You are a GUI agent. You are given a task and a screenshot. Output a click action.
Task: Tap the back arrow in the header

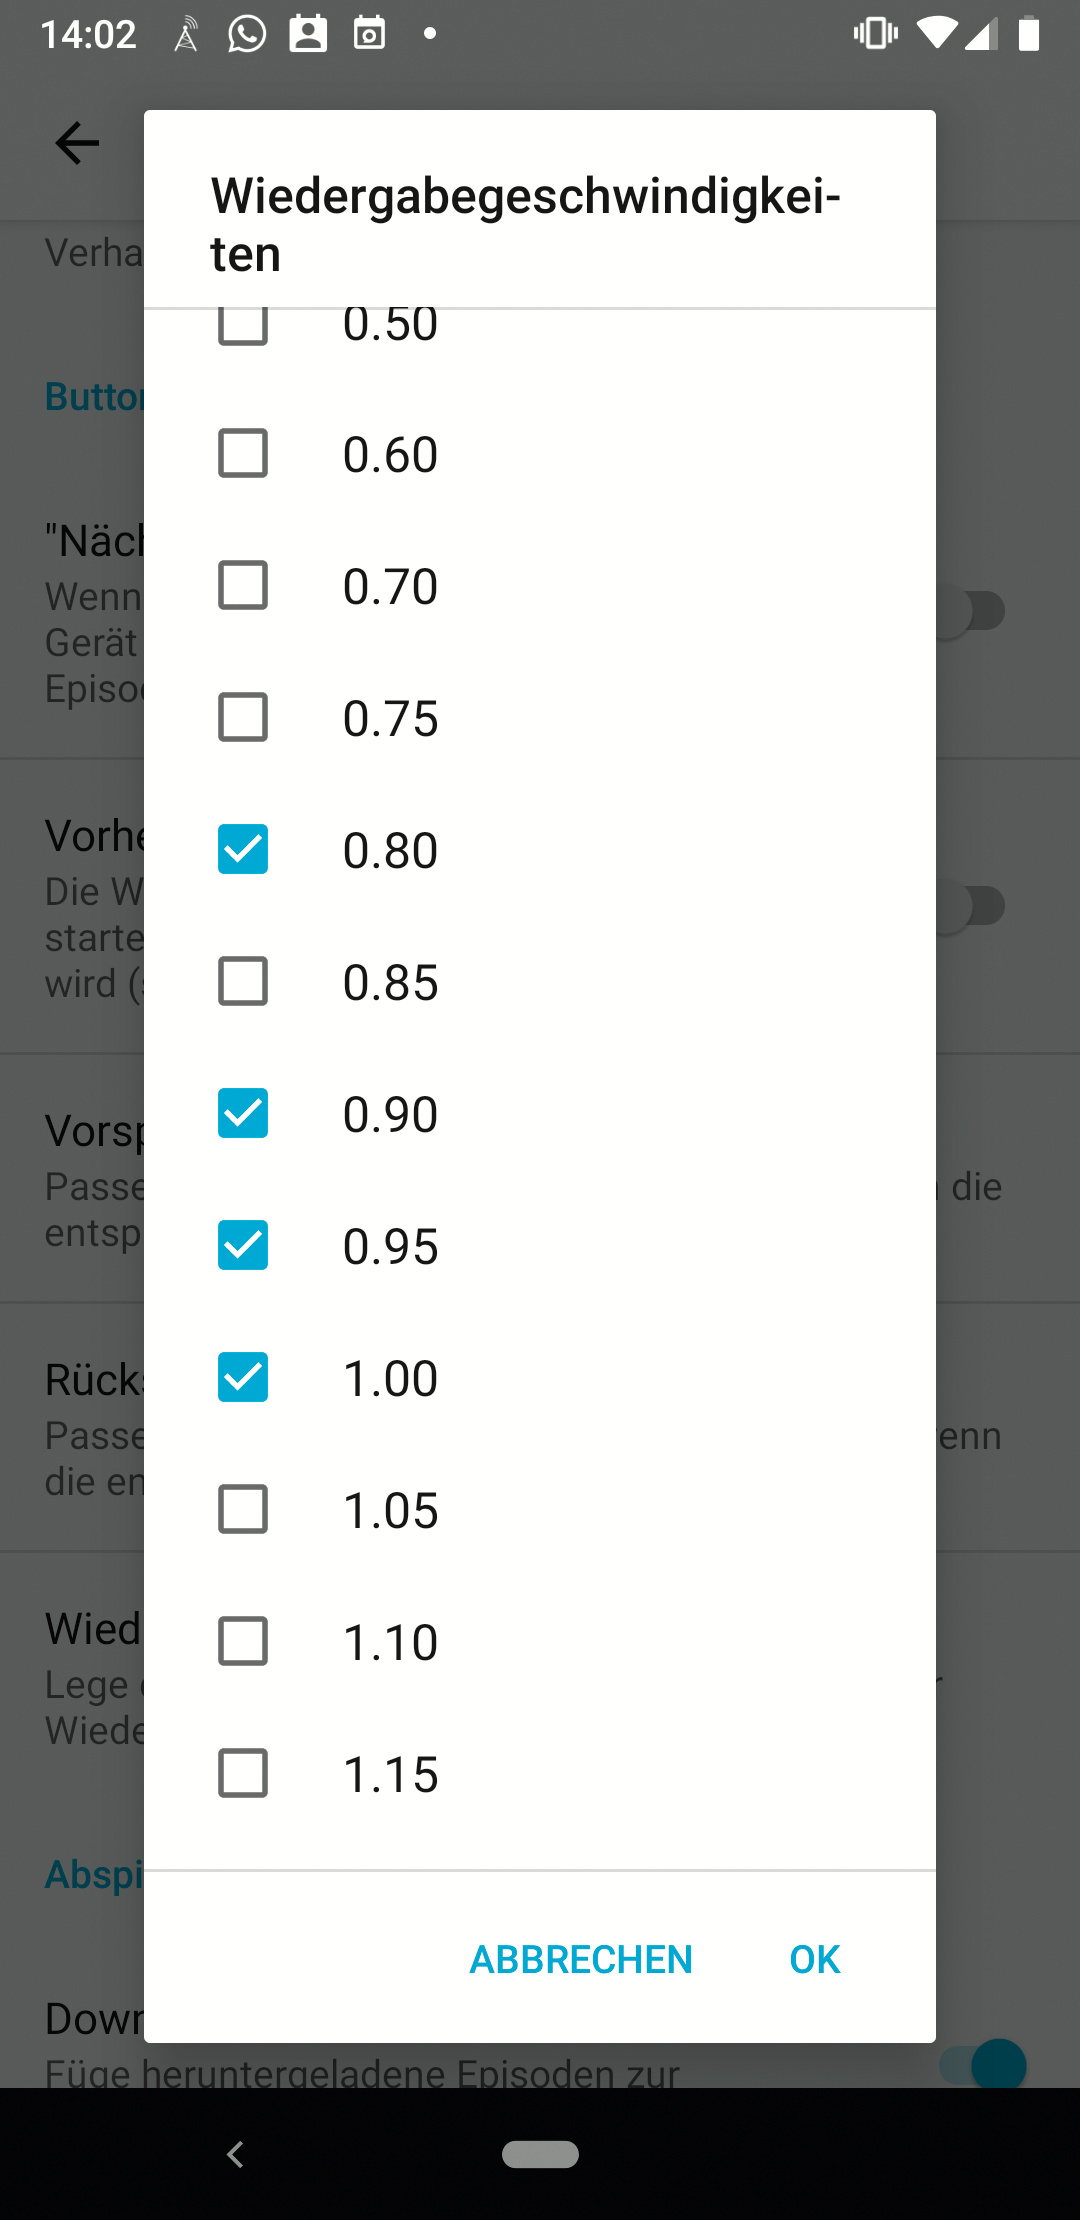pos(77,143)
